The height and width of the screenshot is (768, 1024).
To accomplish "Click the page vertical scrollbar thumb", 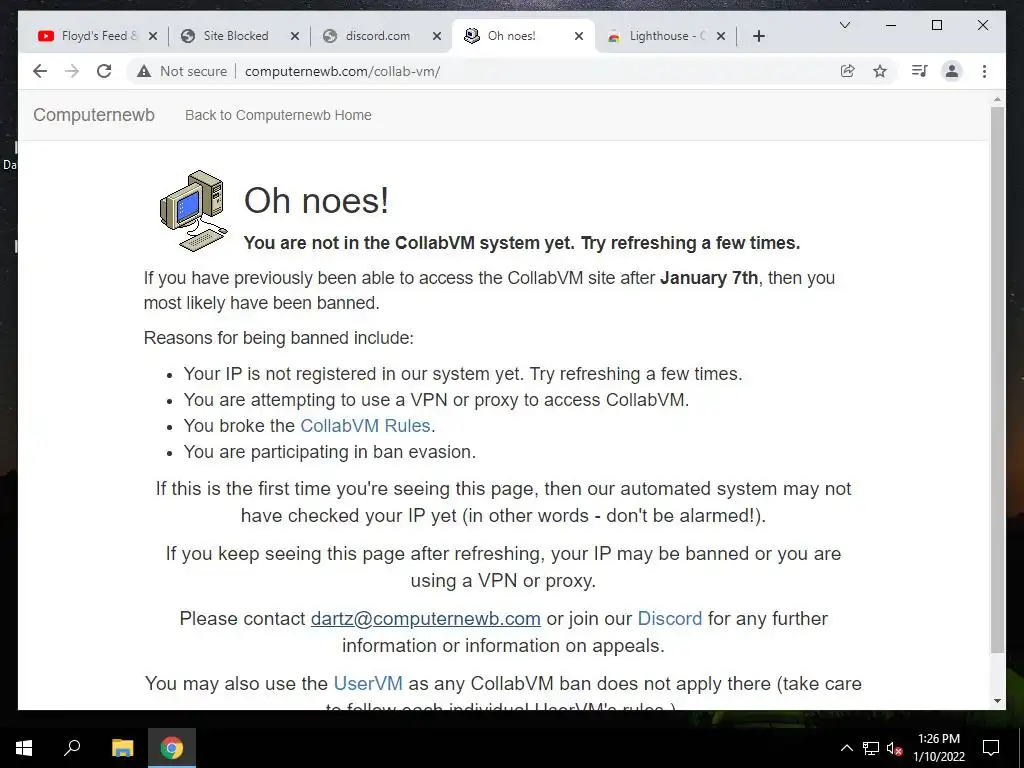I will pos(997,379).
